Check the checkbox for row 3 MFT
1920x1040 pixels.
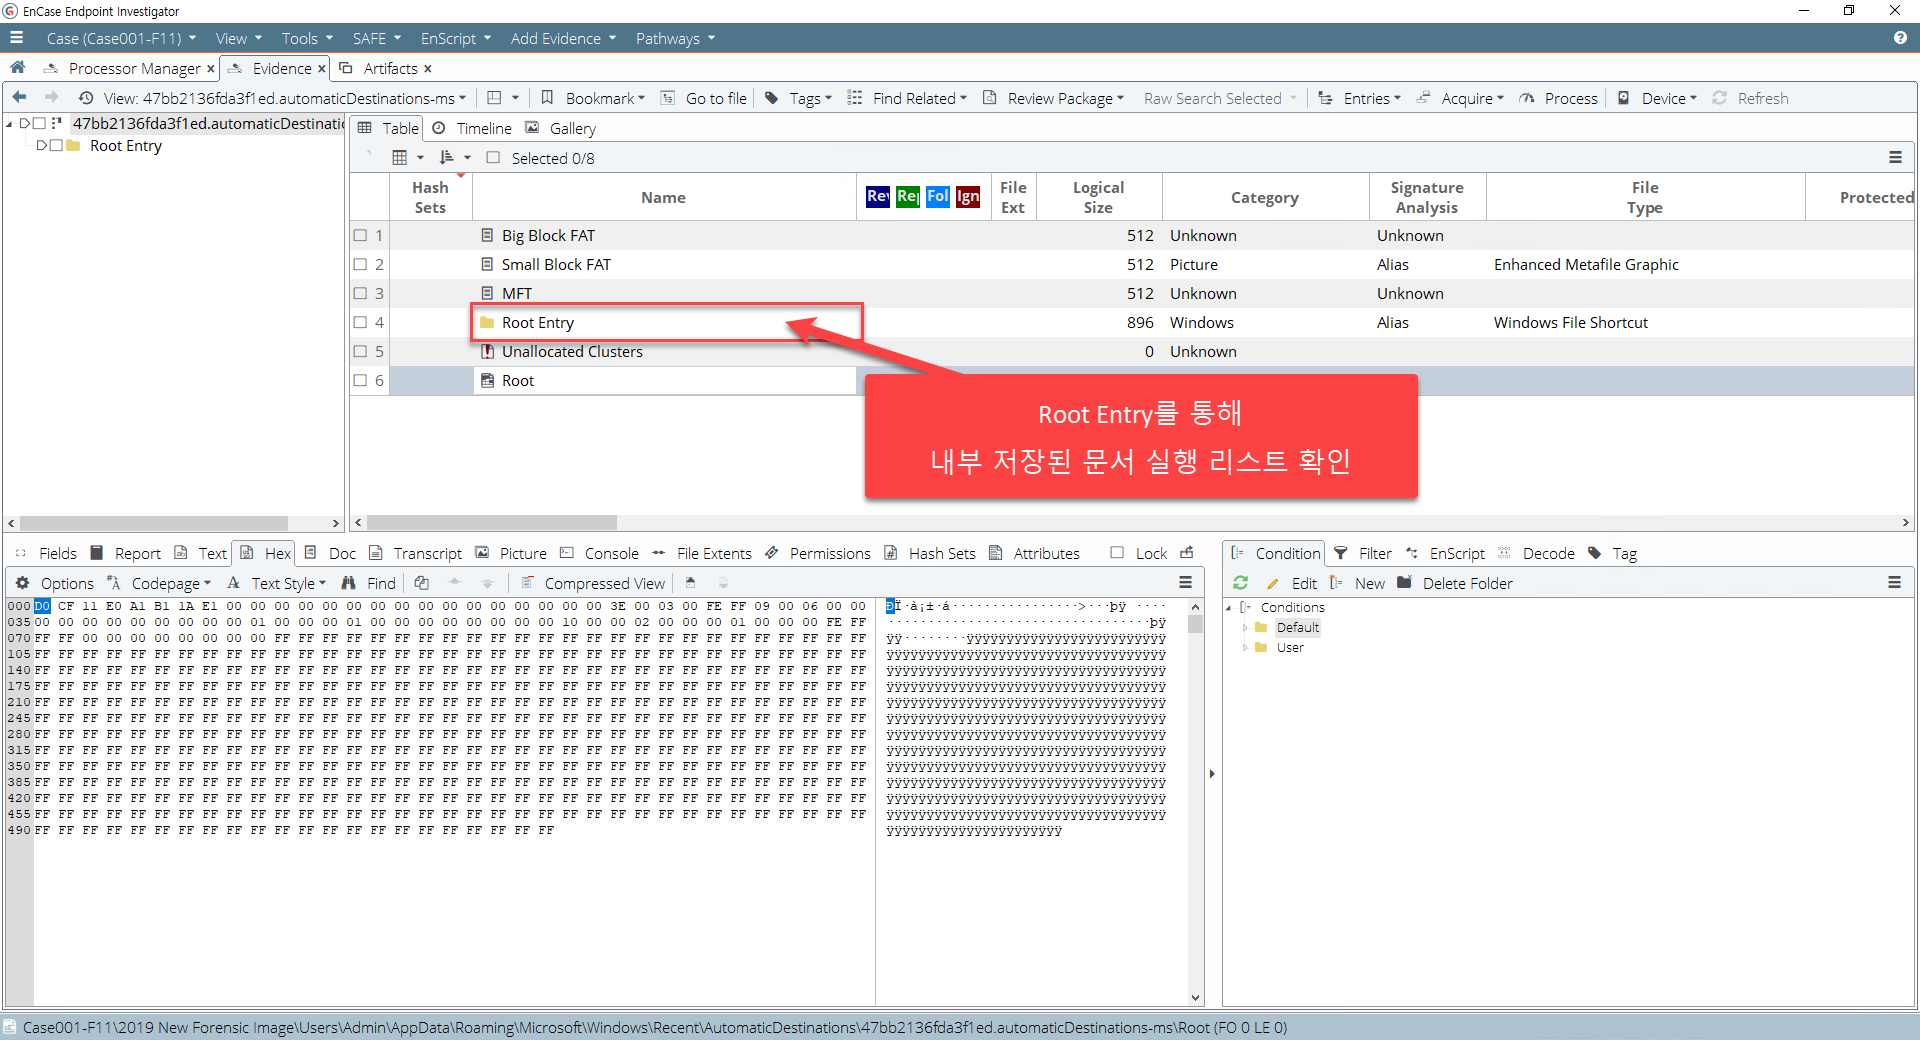point(360,293)
